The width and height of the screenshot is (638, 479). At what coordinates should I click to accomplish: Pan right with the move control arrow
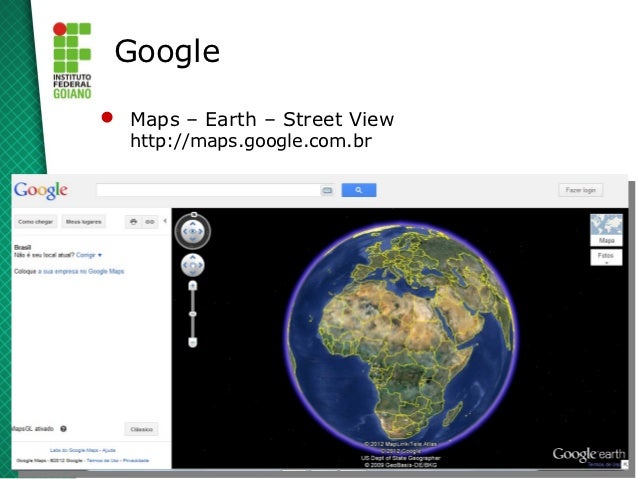[201, 265]
